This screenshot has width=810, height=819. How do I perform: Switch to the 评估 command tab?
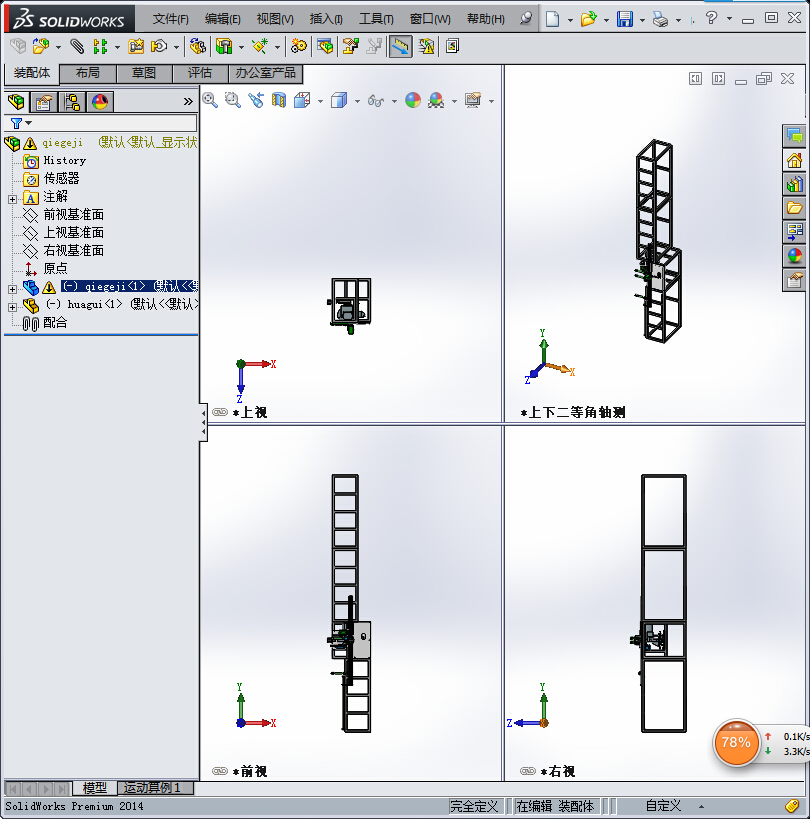pyautogui.click(x=200, y=73)
